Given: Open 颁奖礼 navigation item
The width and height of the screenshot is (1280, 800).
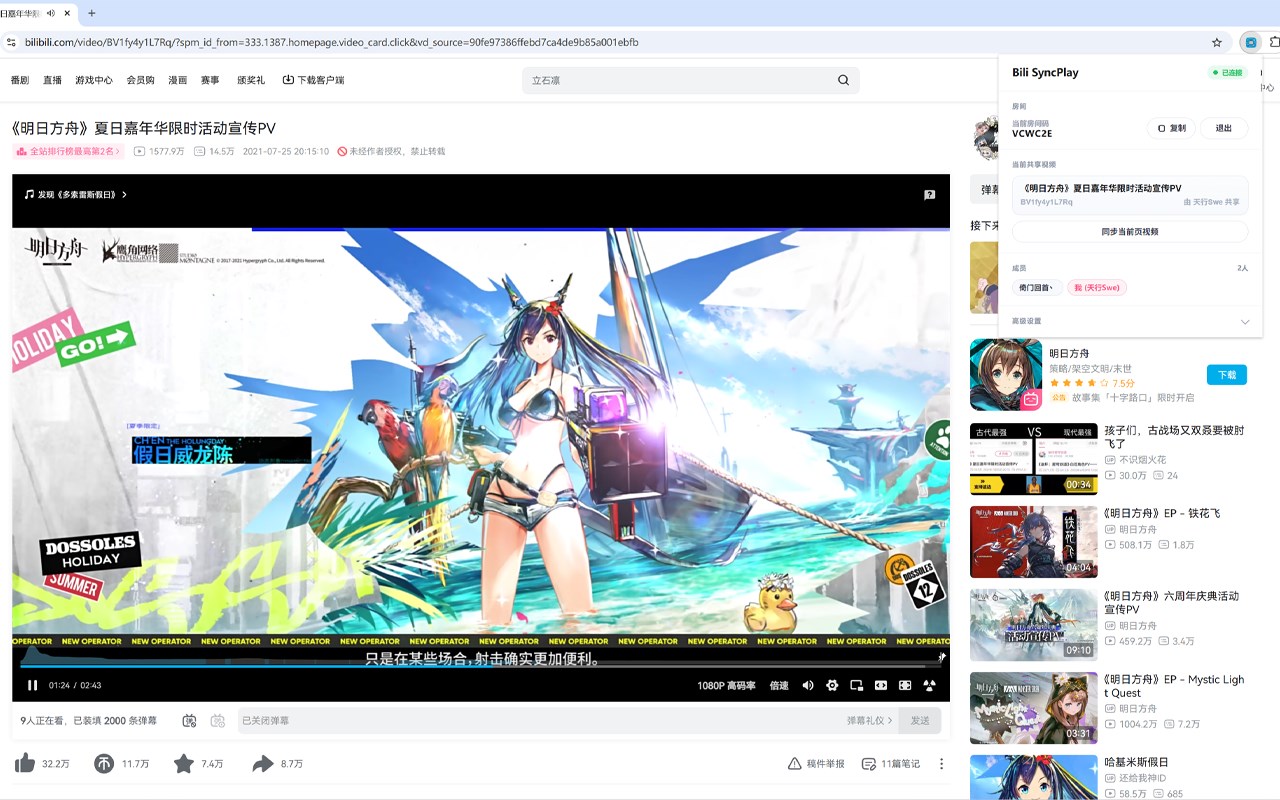Looking at the screenshot, I should [251, 80].
